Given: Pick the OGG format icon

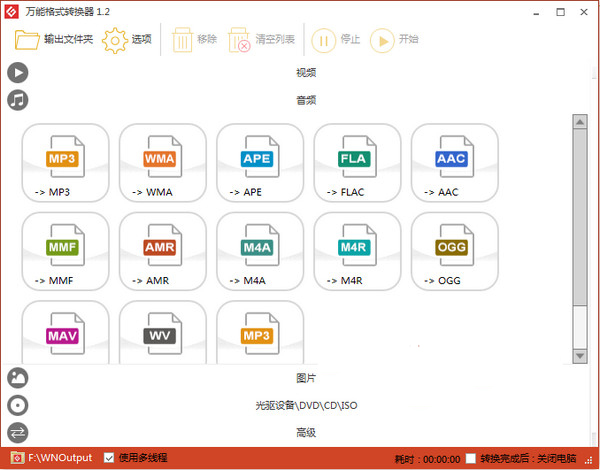Looking at the screenshot, I should coord(454,251).
